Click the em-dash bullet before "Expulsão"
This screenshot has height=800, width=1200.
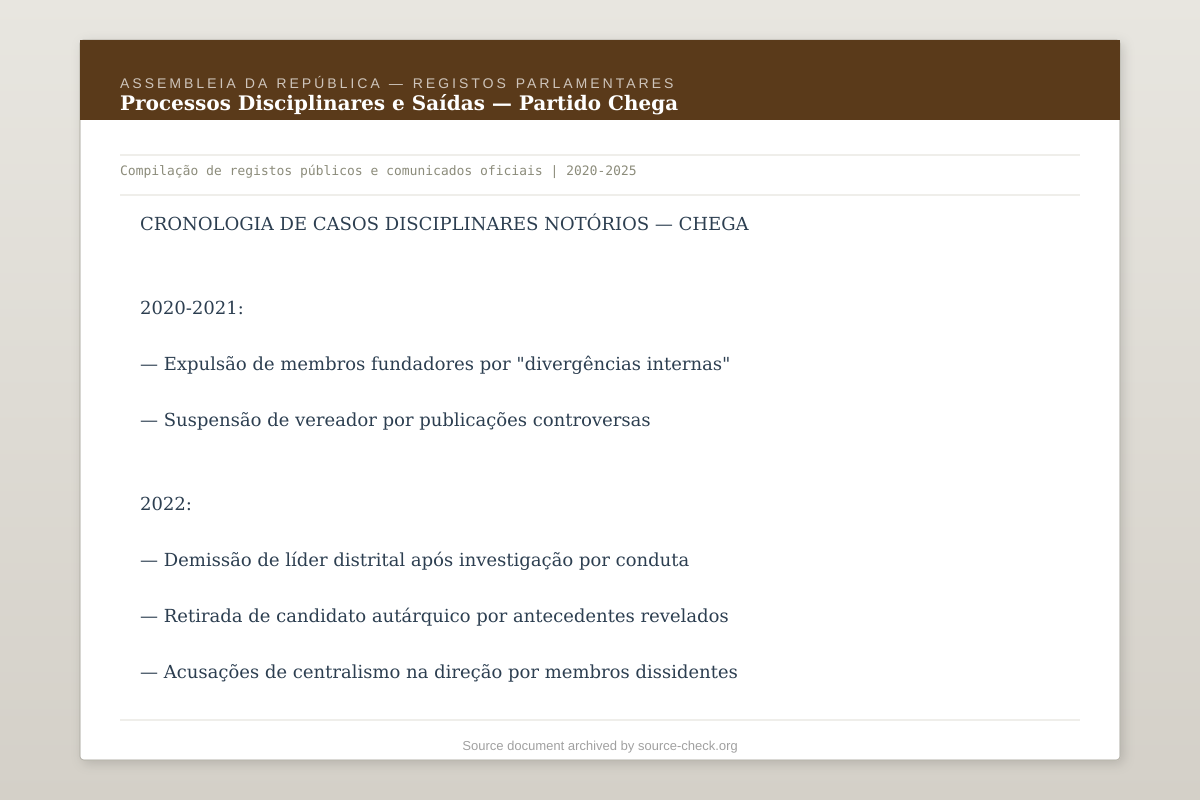[148, 364]
